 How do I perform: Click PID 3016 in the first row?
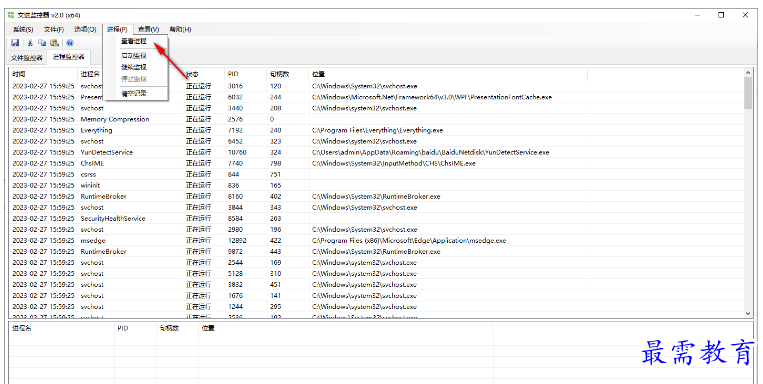coord(236,86)
